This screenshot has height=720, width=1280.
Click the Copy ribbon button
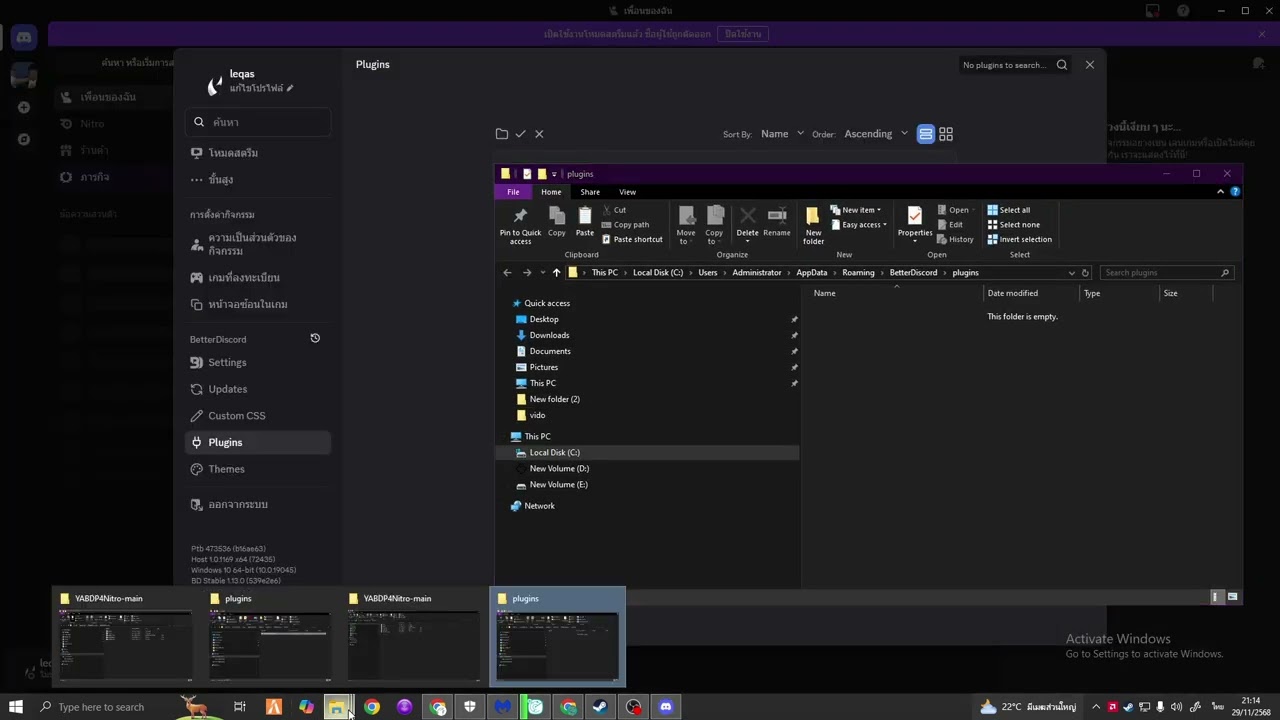tap(557, 222)
